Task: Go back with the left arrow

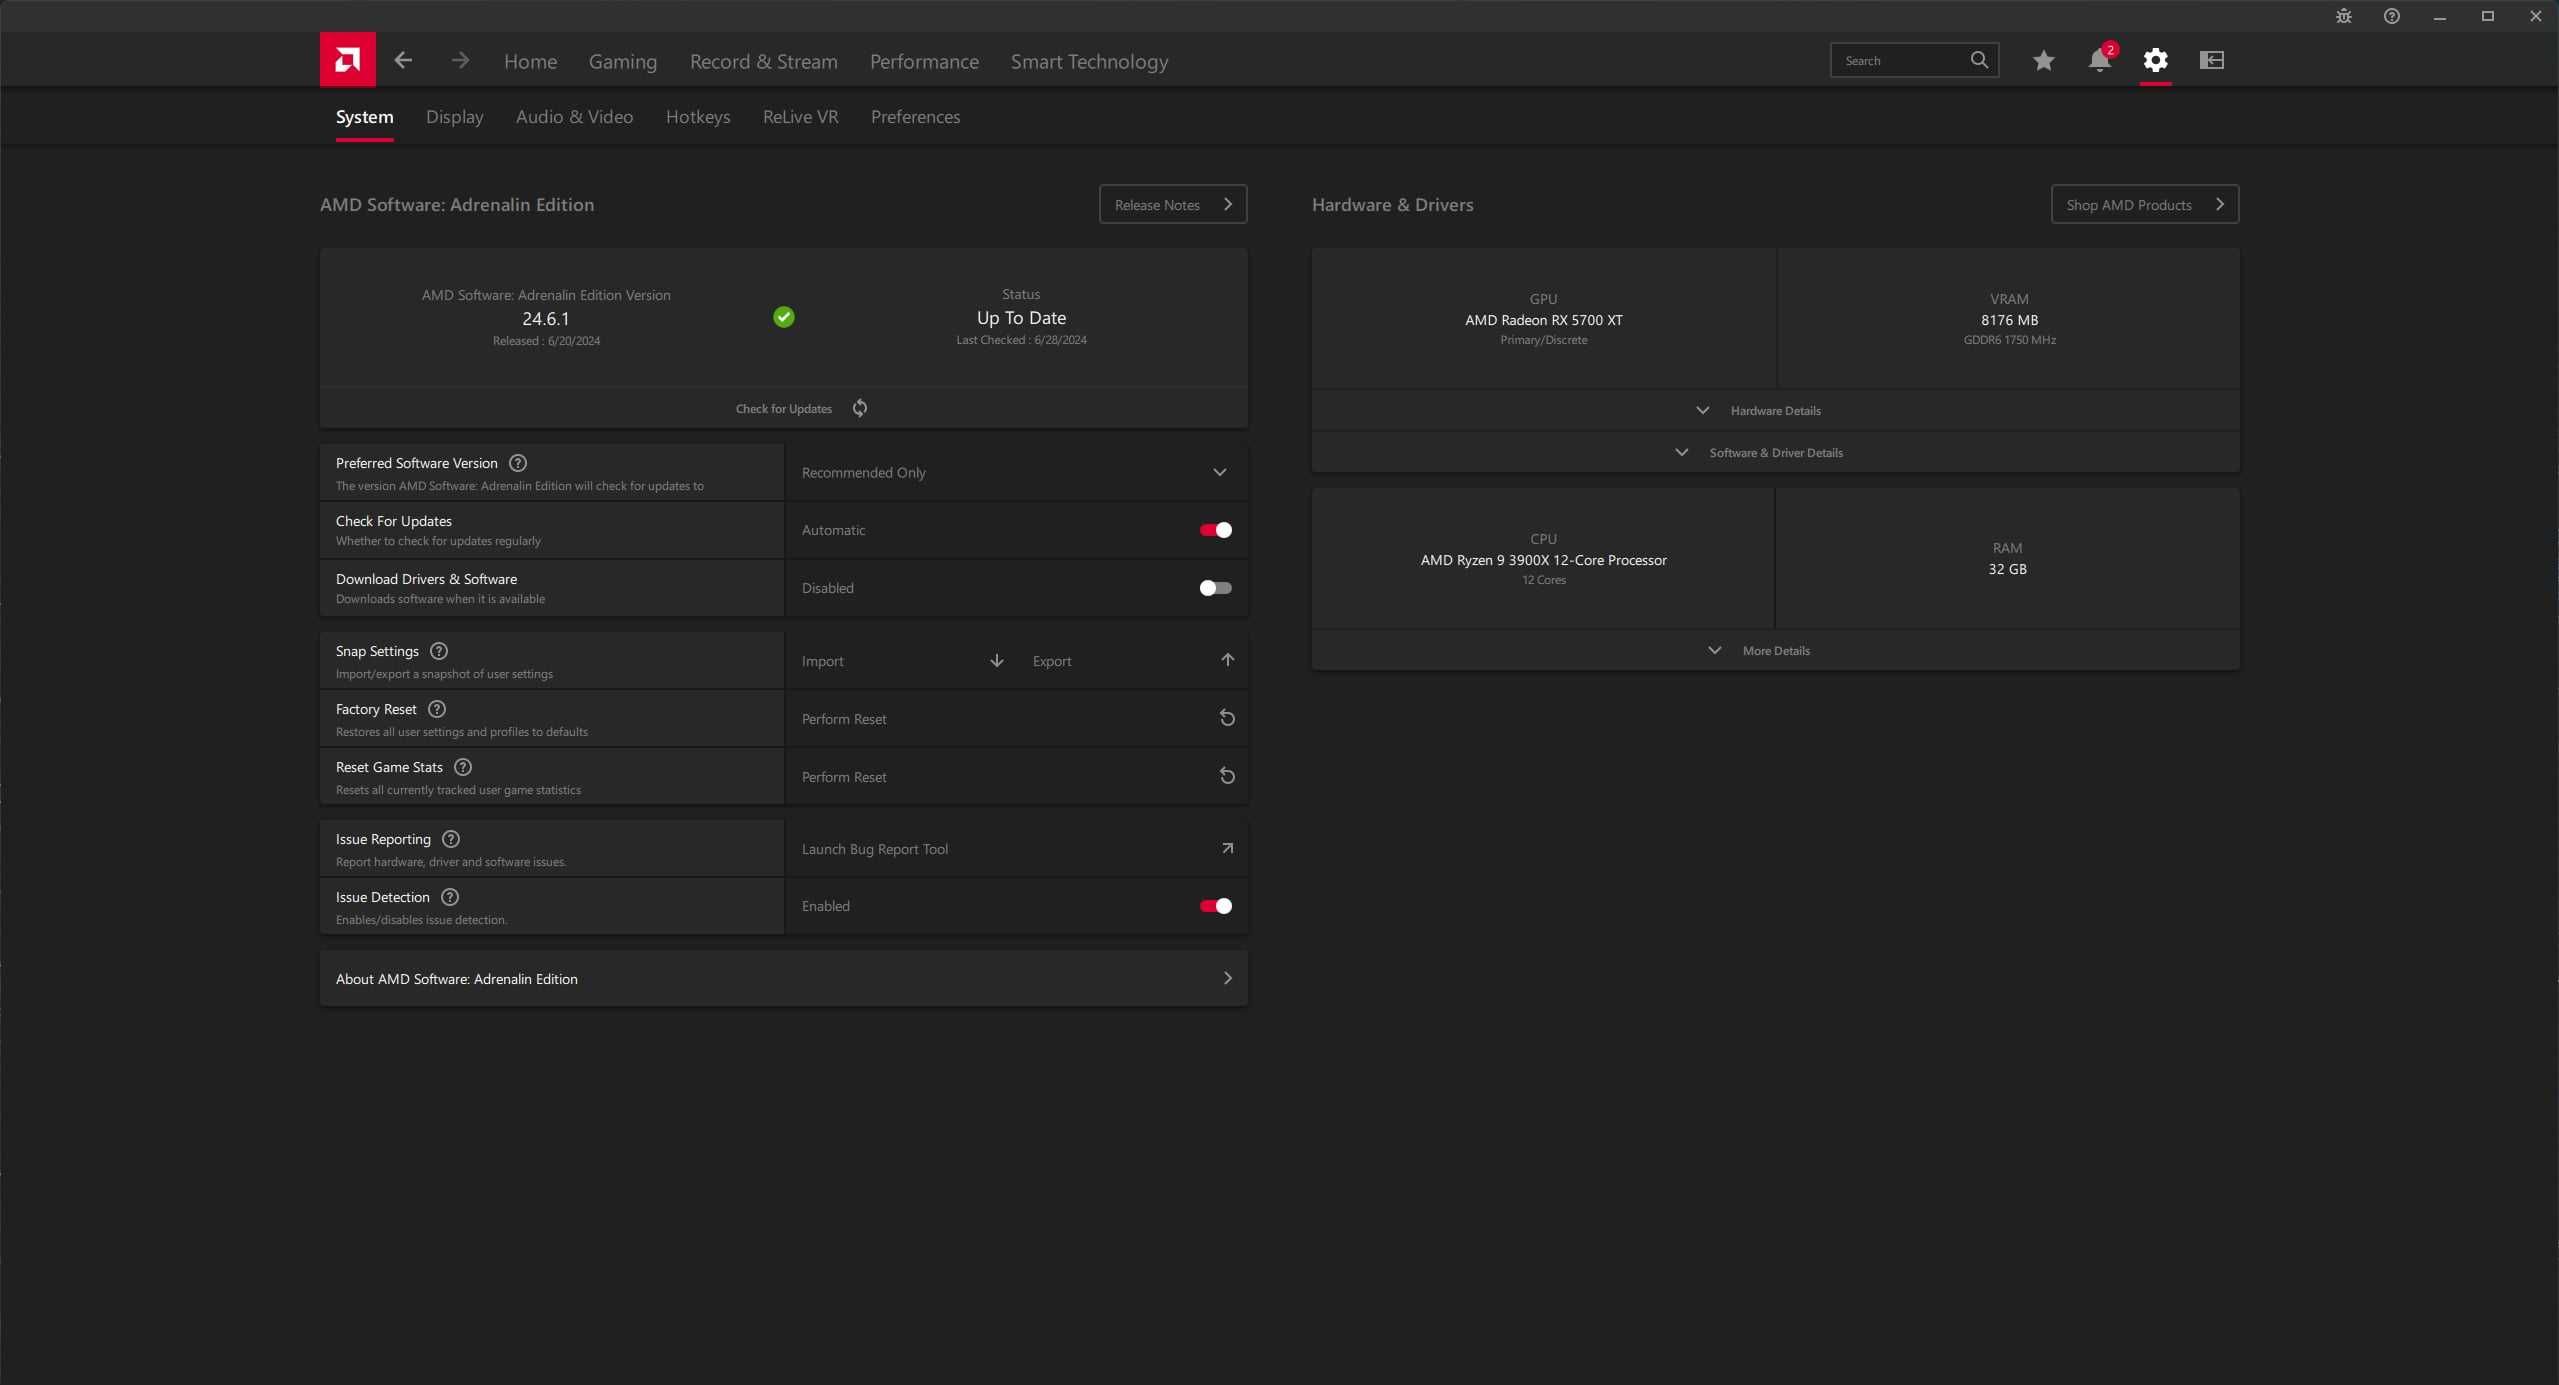Action: coord(403,61)
